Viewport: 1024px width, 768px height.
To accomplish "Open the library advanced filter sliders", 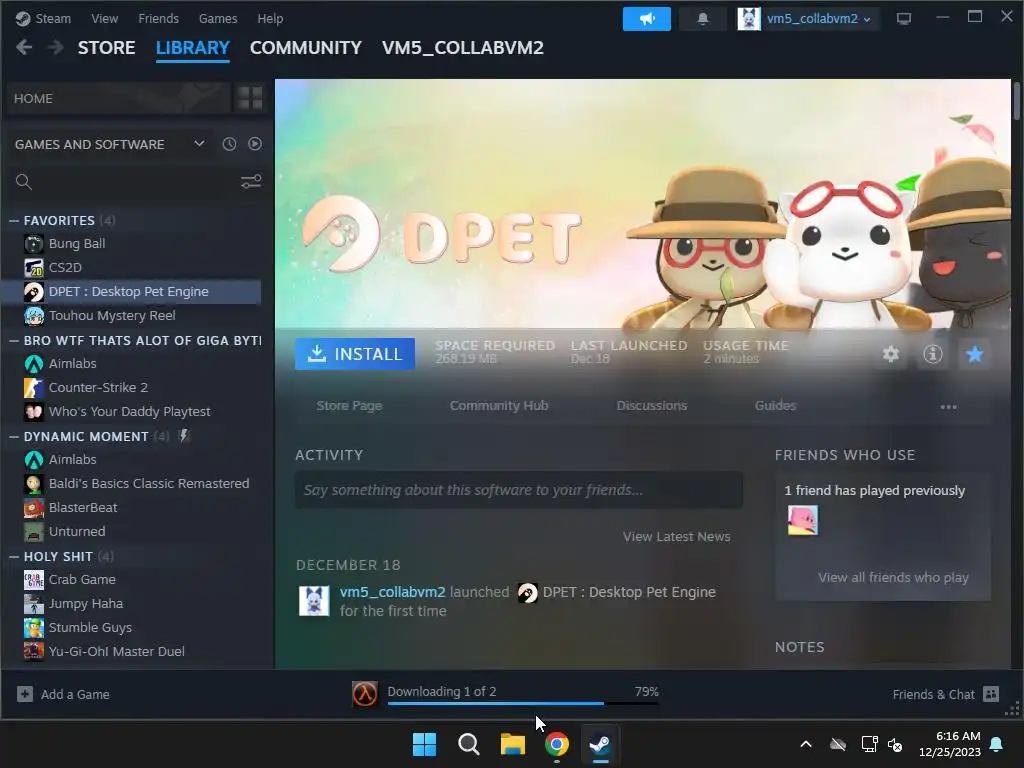I will click(x=251, y=182).
